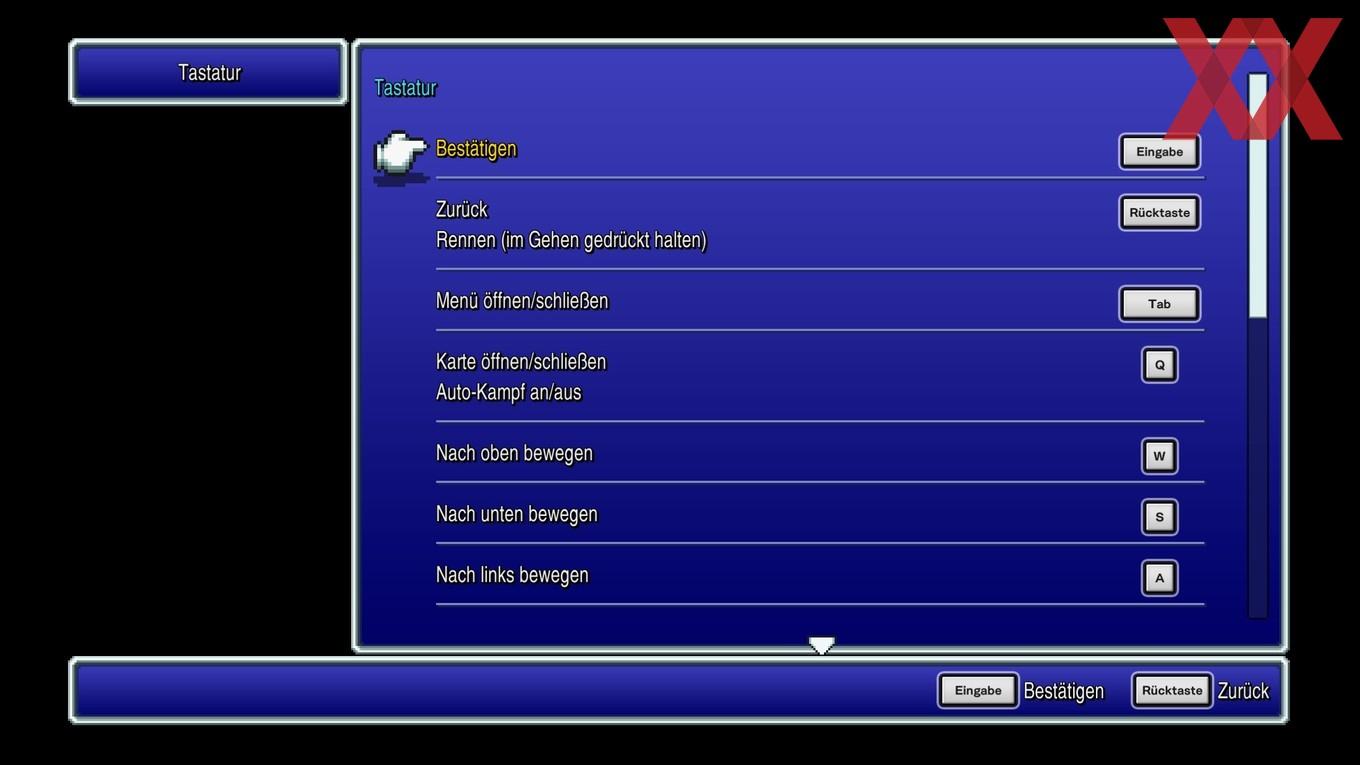Image resolution: width=1360 pixels, height=765 pixels.
Task: Click the scroll-down arrow below the list
Action: click(x=821, y=645)
